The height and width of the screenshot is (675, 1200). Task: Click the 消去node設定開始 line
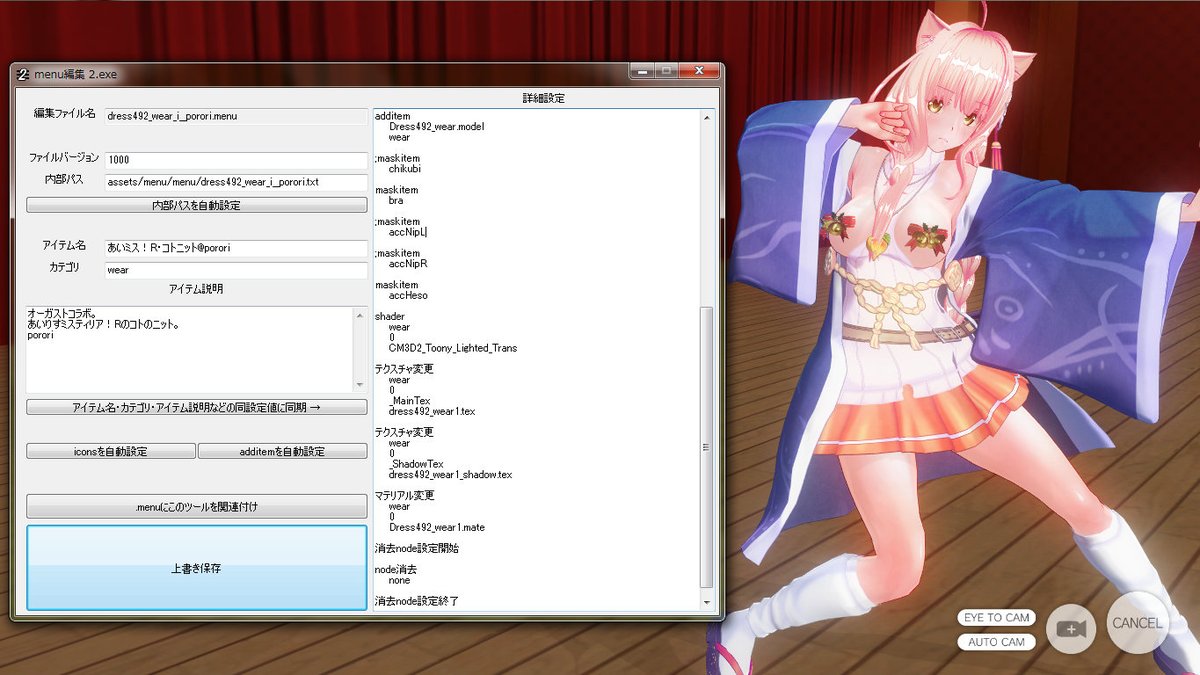416,548
